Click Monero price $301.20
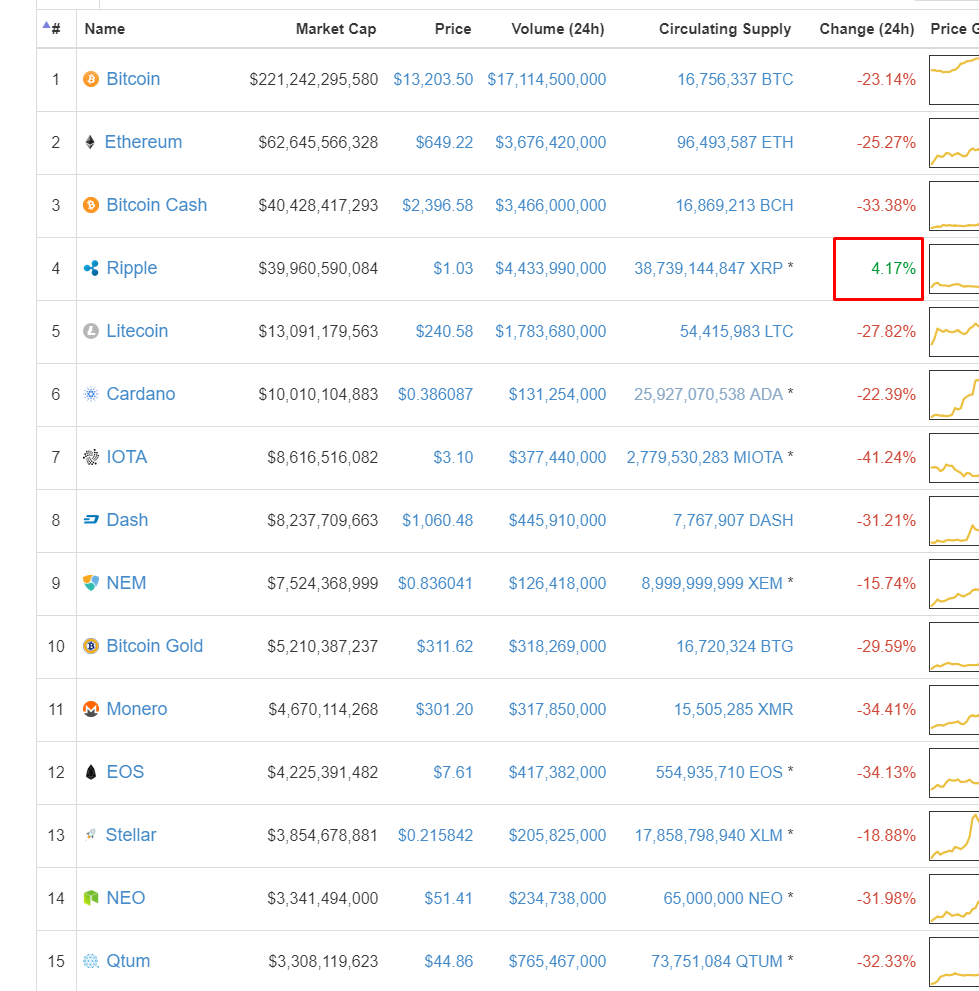 [x=444, y=710]
